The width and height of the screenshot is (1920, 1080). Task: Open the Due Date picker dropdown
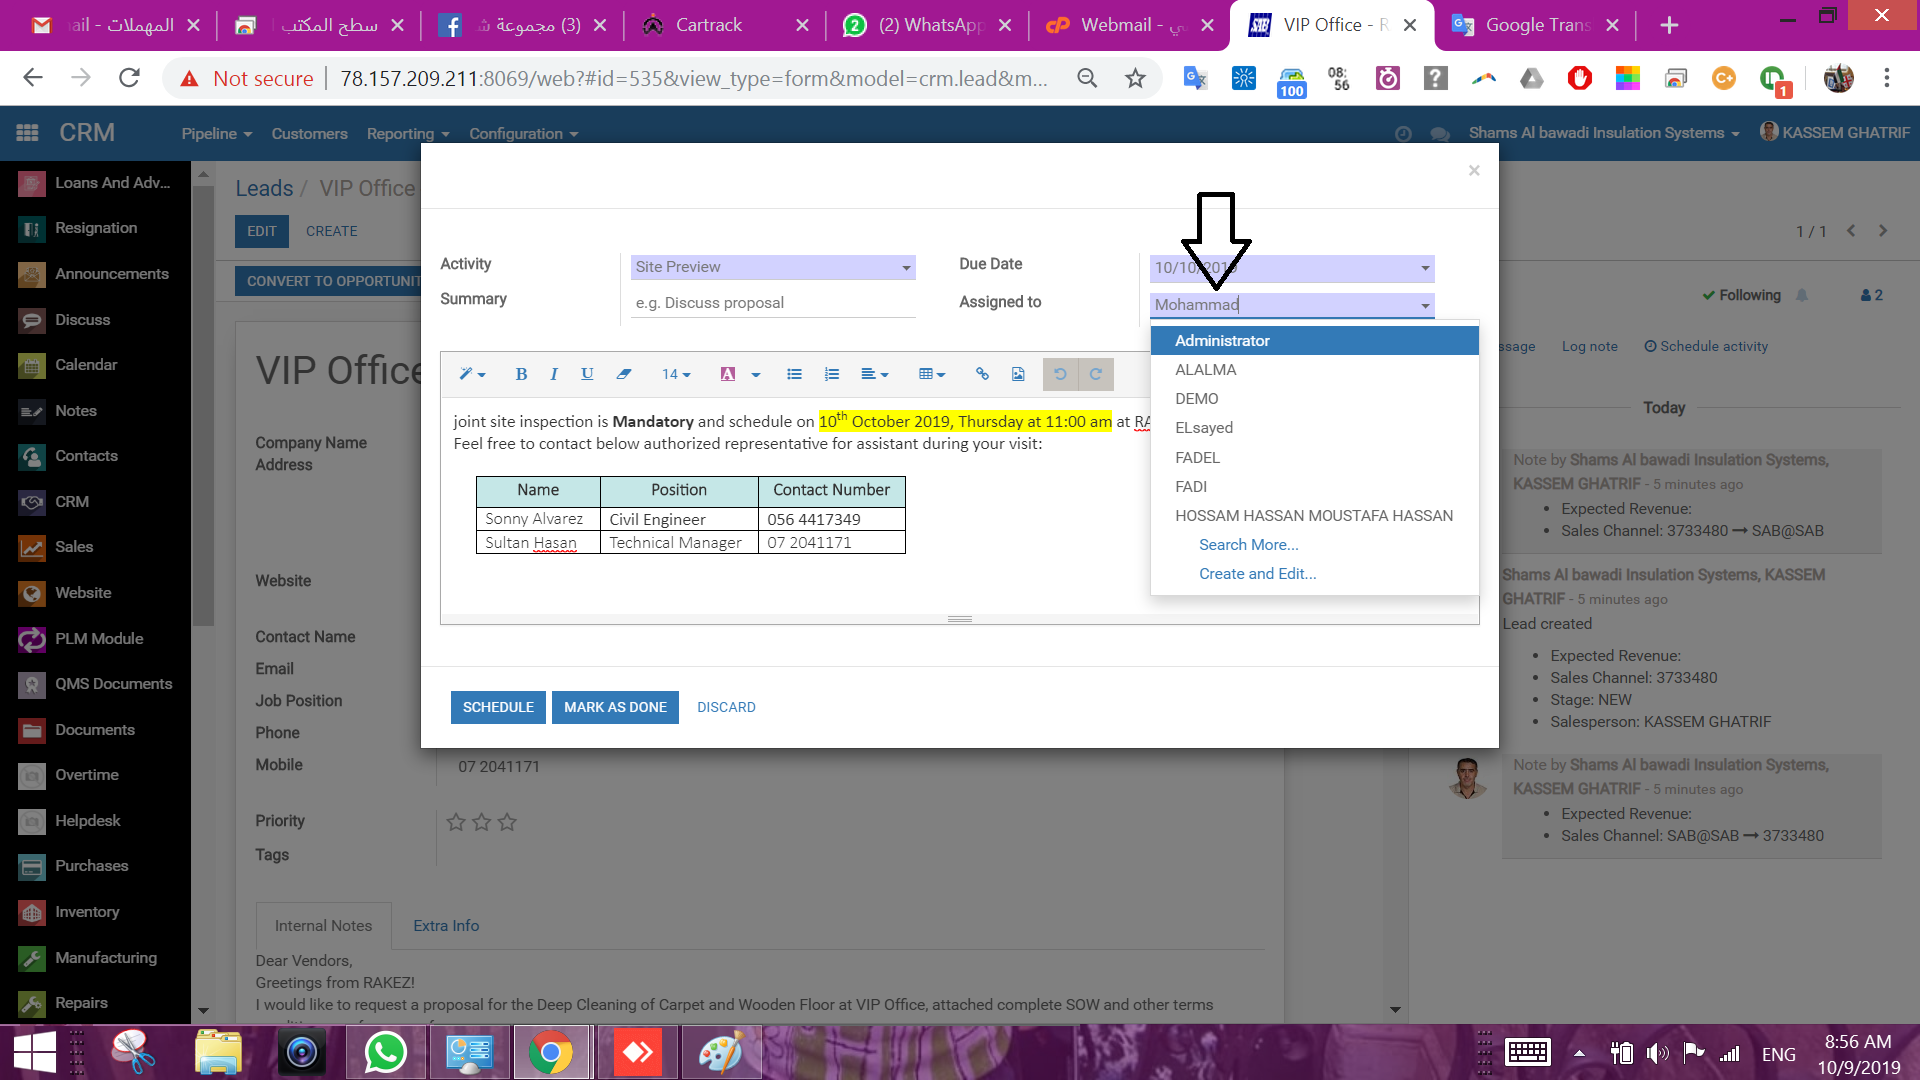point(1424,268)
